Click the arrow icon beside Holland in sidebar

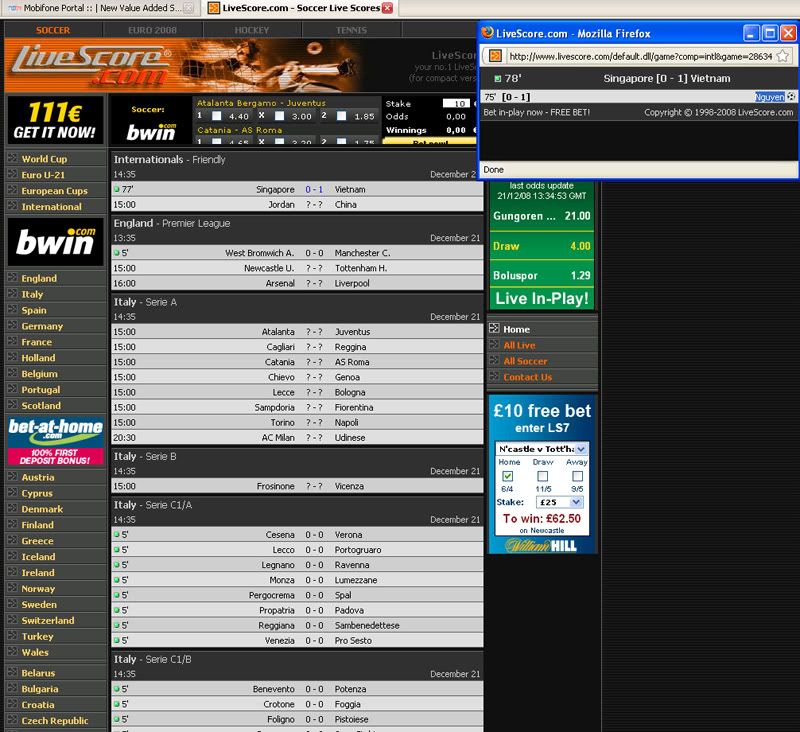click(x=12, y=357)
